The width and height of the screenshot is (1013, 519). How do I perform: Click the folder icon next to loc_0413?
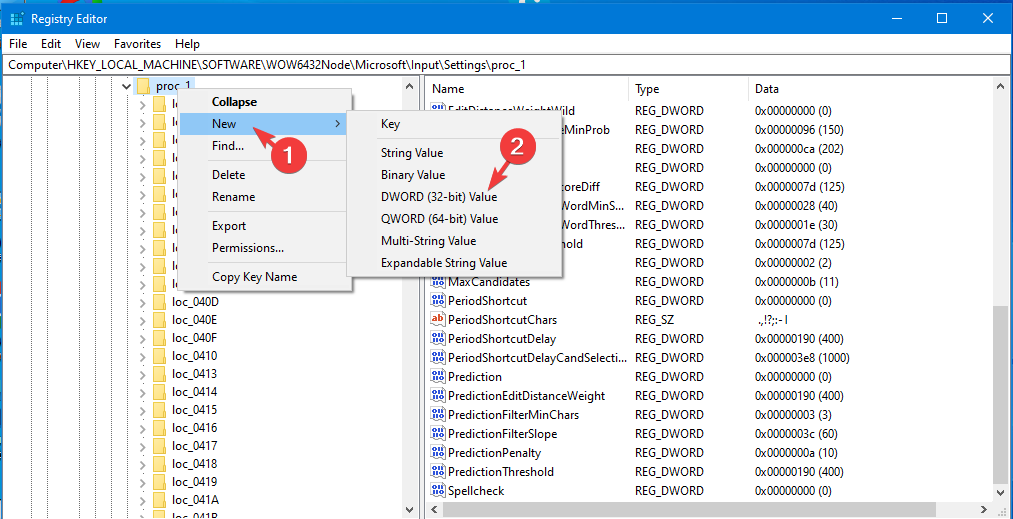160,374
